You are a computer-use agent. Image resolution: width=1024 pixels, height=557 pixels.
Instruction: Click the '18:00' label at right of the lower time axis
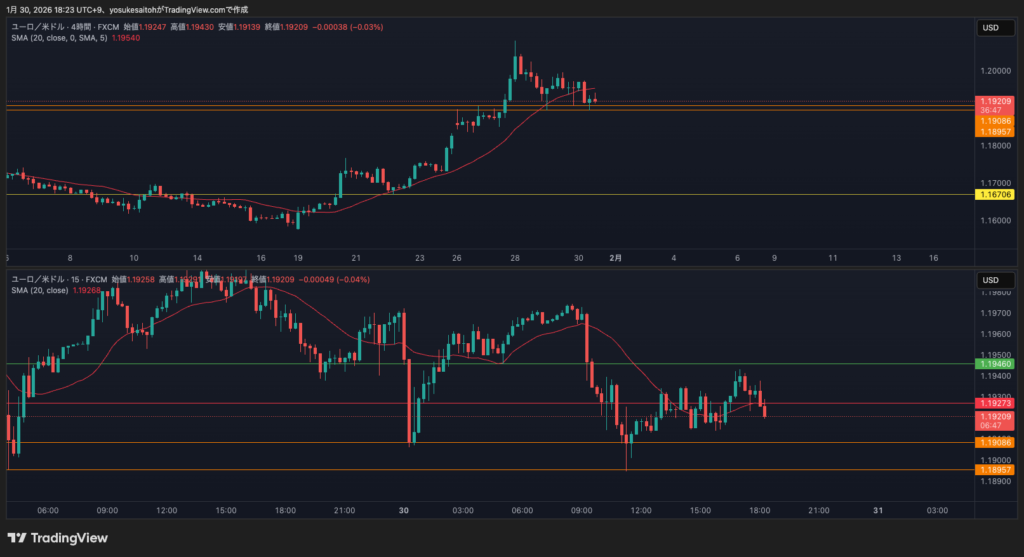(758, 510)
